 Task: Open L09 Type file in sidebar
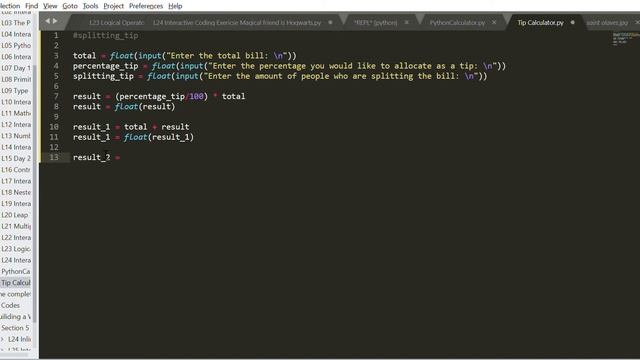pyautogui.click(x=16, y=91)
